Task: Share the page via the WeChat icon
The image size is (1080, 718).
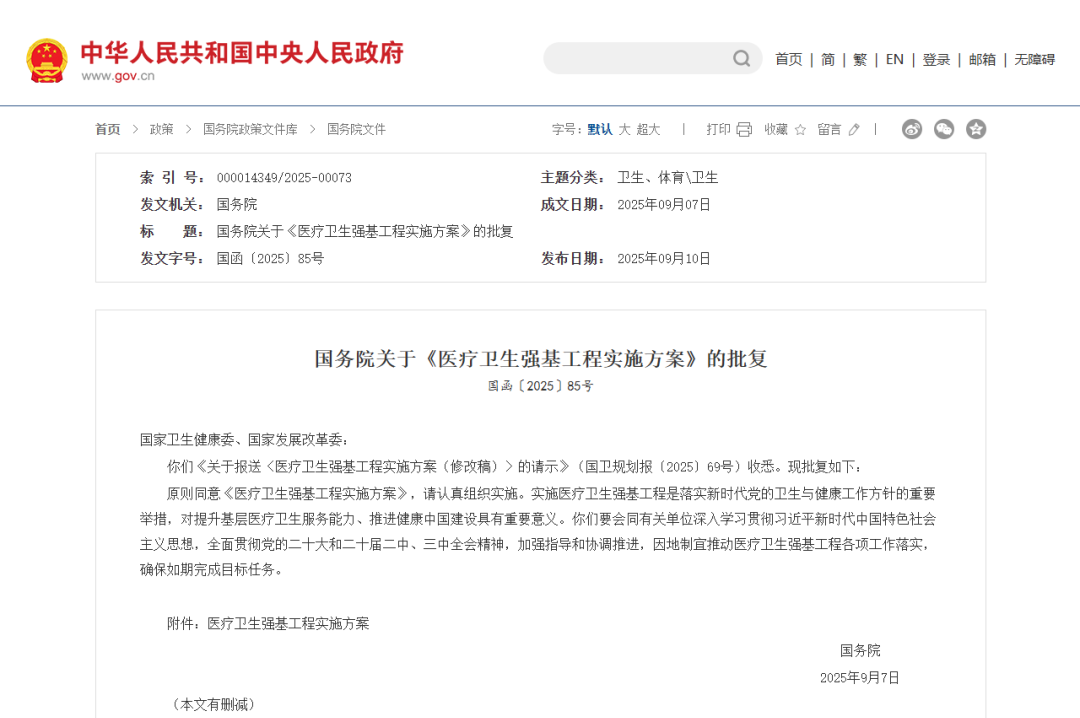Action: click(943, 129)
